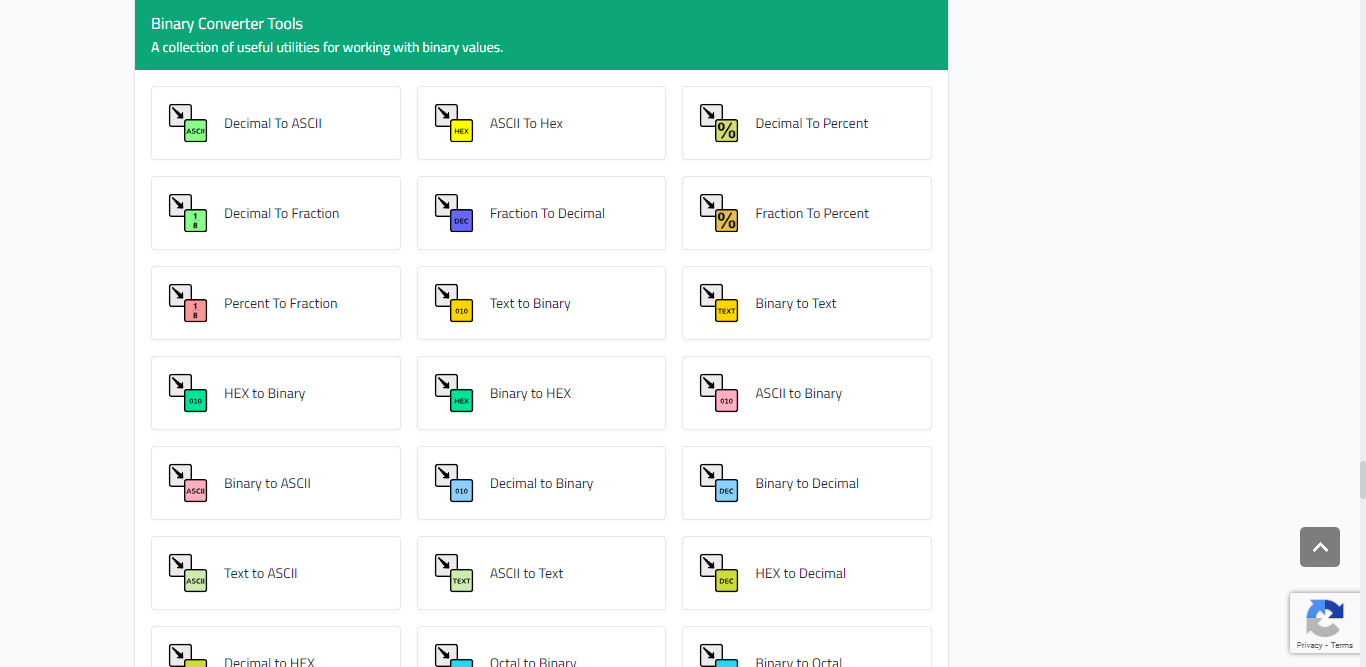Screen dimensions: 1366x667
Task: Click the ASCII to Text icon
Action: [x=454, y=573]
